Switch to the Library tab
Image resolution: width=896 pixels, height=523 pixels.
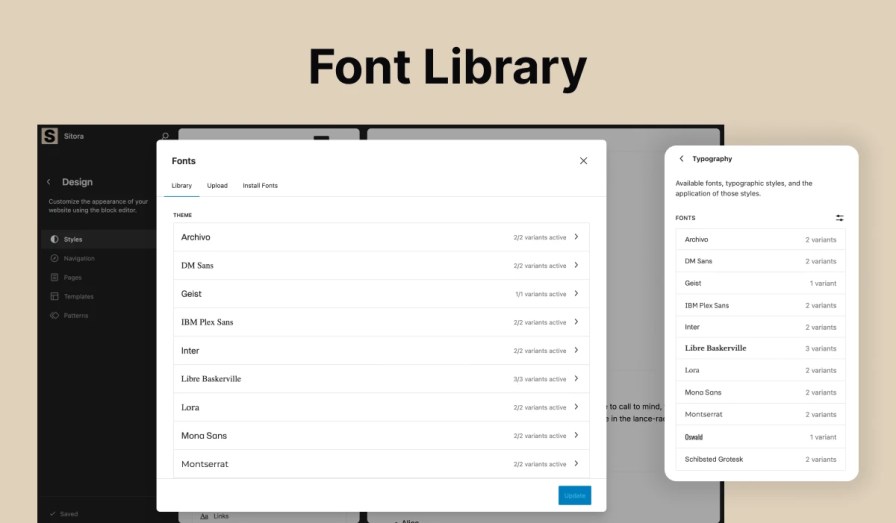coord(182,186)
